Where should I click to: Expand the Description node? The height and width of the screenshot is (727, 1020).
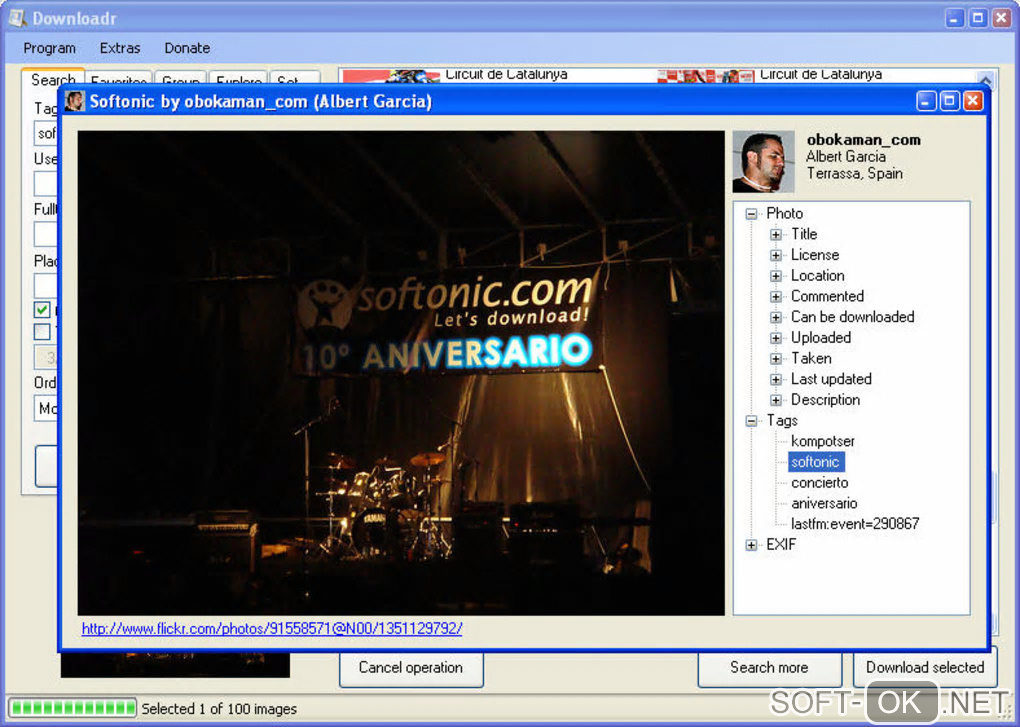coord(775,400)
